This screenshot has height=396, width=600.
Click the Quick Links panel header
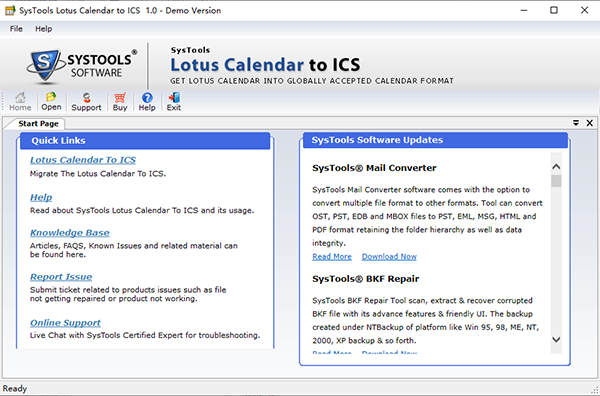[145, 141]
